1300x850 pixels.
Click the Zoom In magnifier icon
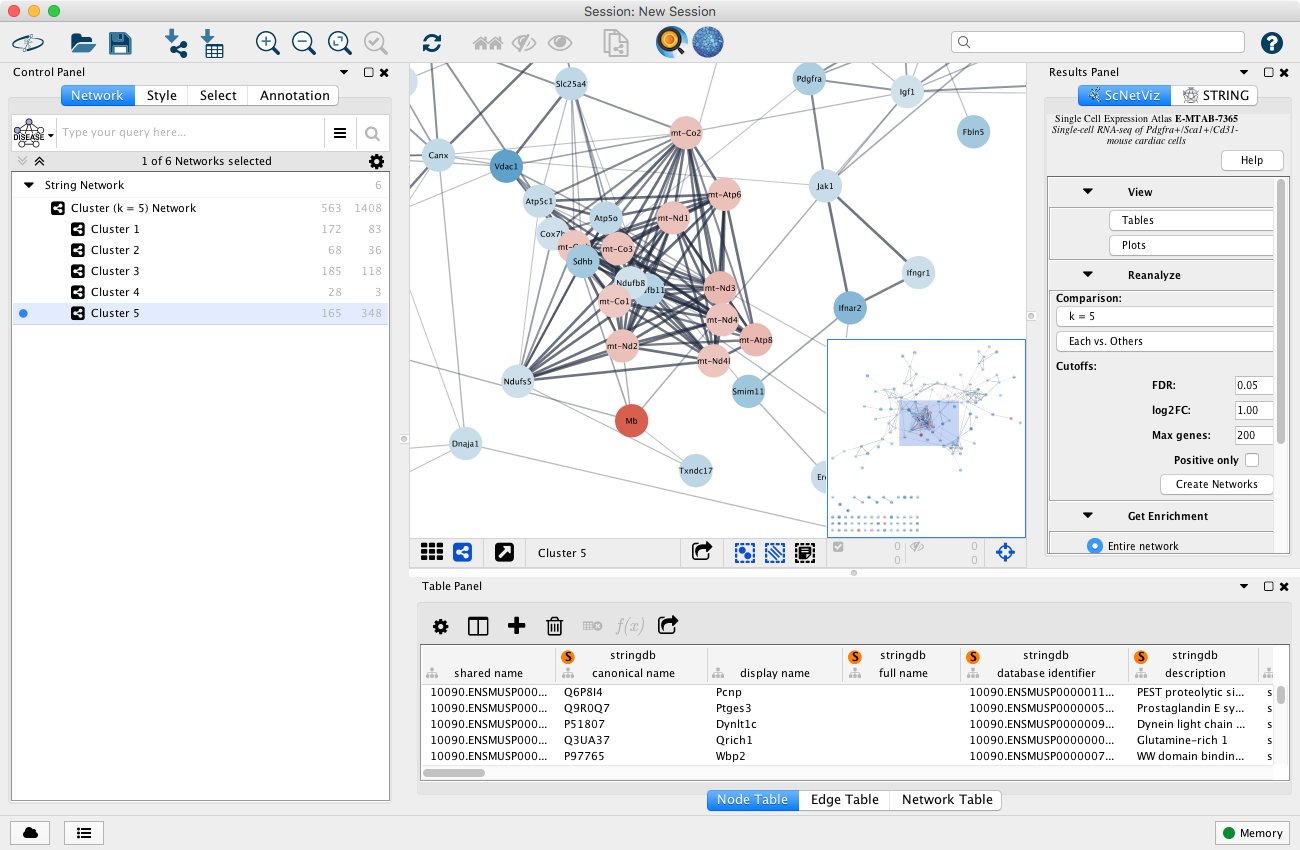point(267,43)
